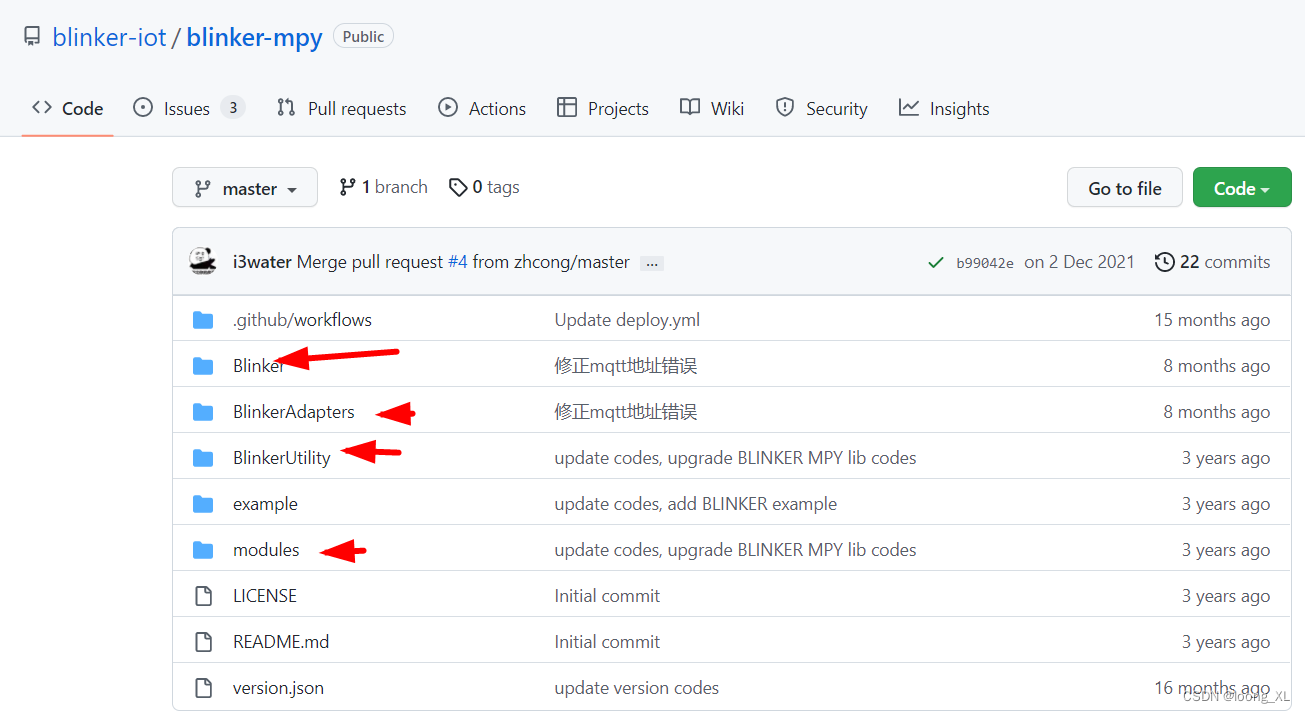Open the add BLINKER example commit message

696,504
